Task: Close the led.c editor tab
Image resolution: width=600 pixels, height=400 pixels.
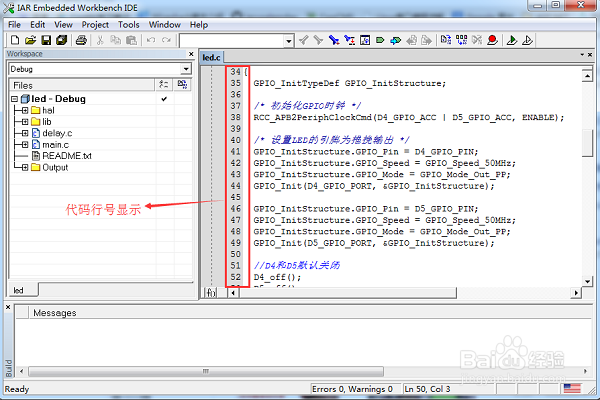Action: [590, 55]
